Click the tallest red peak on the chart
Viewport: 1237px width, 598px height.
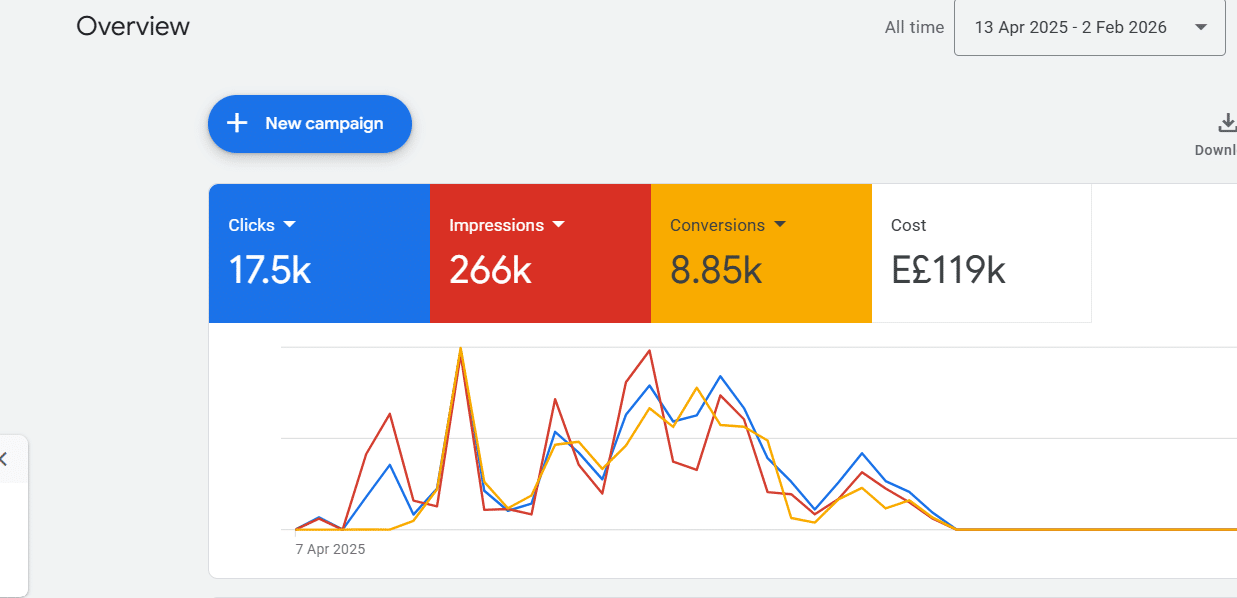coord(649,352)
